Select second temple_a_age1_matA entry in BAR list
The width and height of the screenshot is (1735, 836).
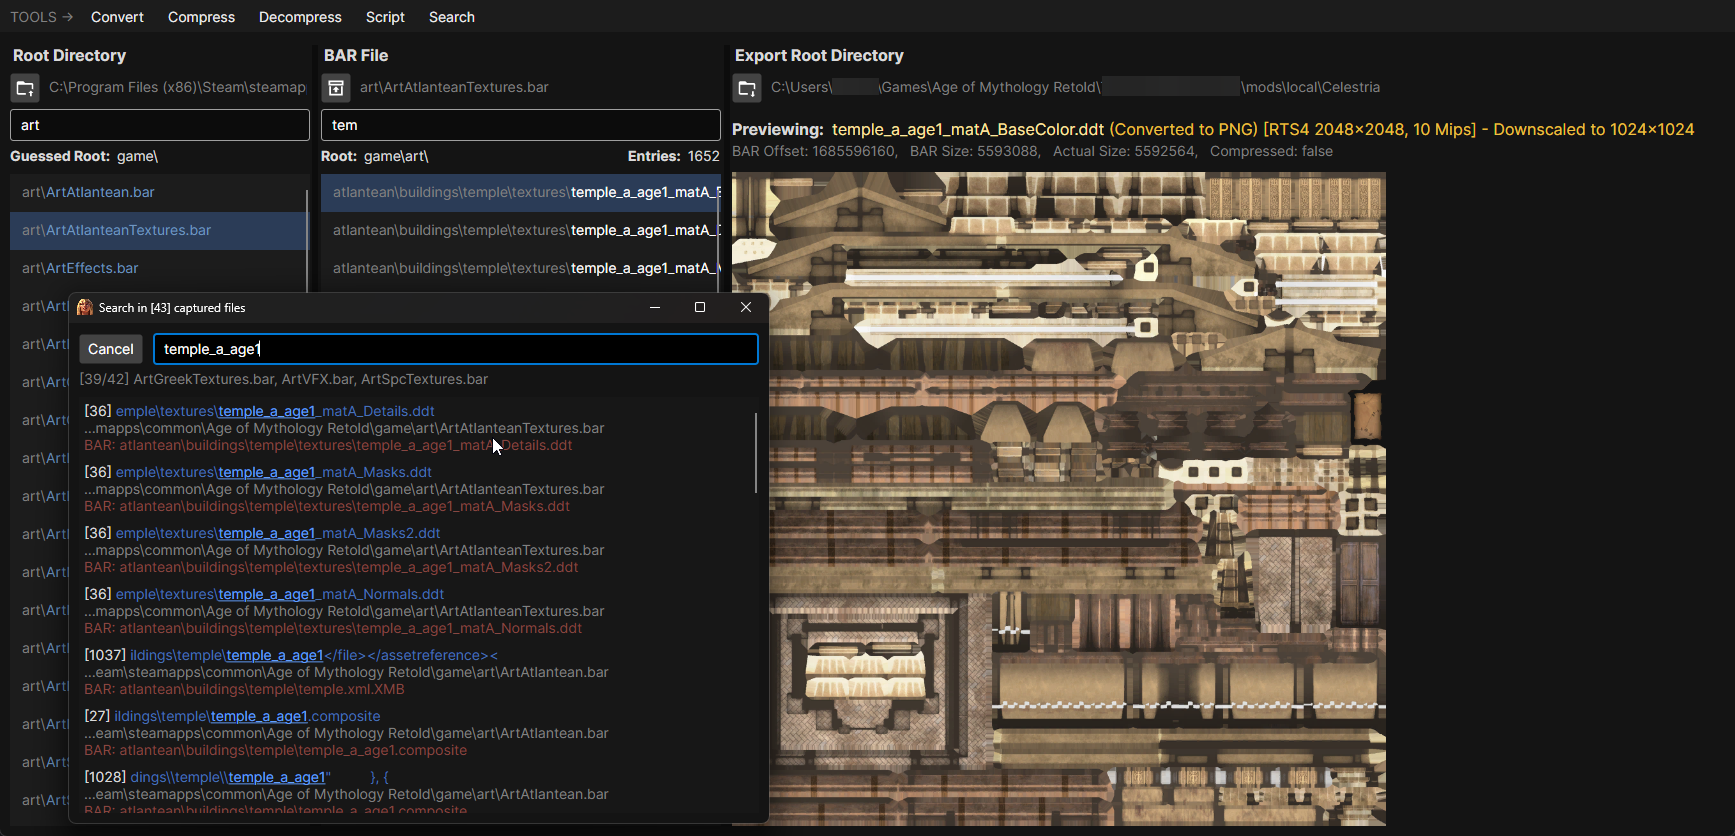[521, 230]
